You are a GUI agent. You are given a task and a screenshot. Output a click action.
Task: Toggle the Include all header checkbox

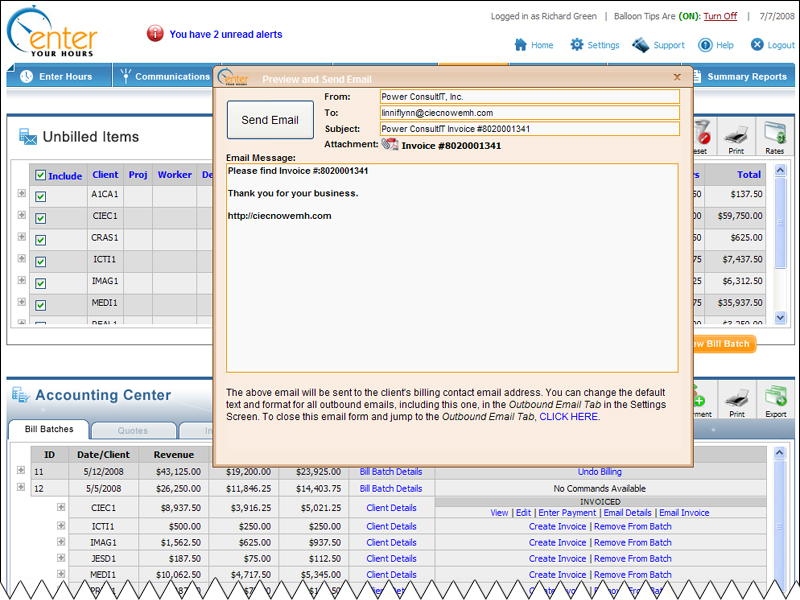(x=41, y=175)
